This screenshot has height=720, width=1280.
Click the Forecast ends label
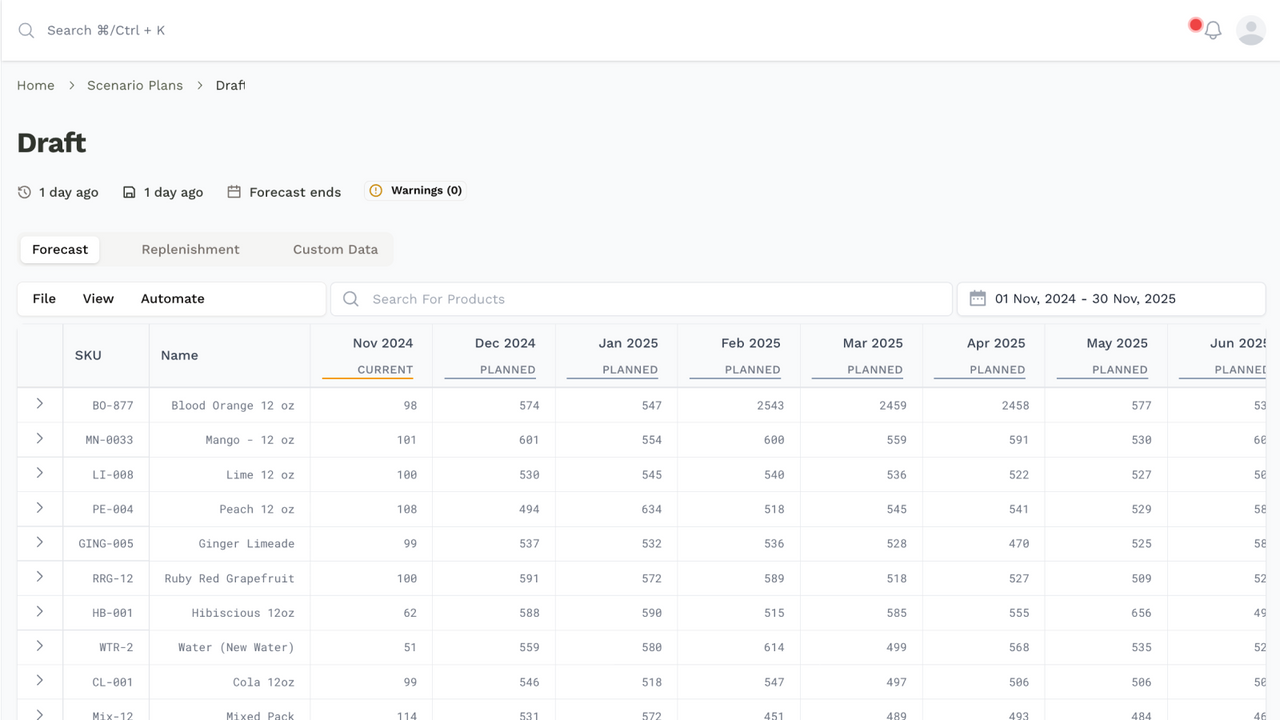(295, 192)
